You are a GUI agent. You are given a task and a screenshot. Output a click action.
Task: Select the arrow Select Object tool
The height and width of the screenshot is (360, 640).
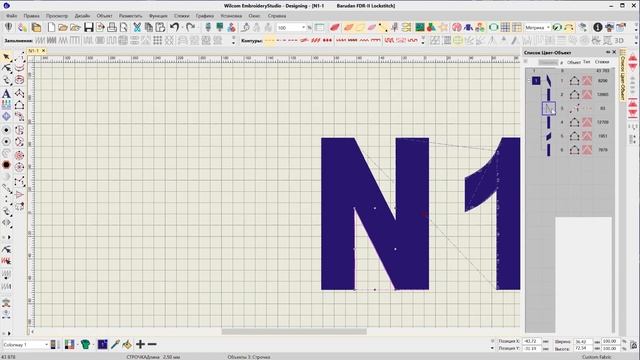coord(6,57)
